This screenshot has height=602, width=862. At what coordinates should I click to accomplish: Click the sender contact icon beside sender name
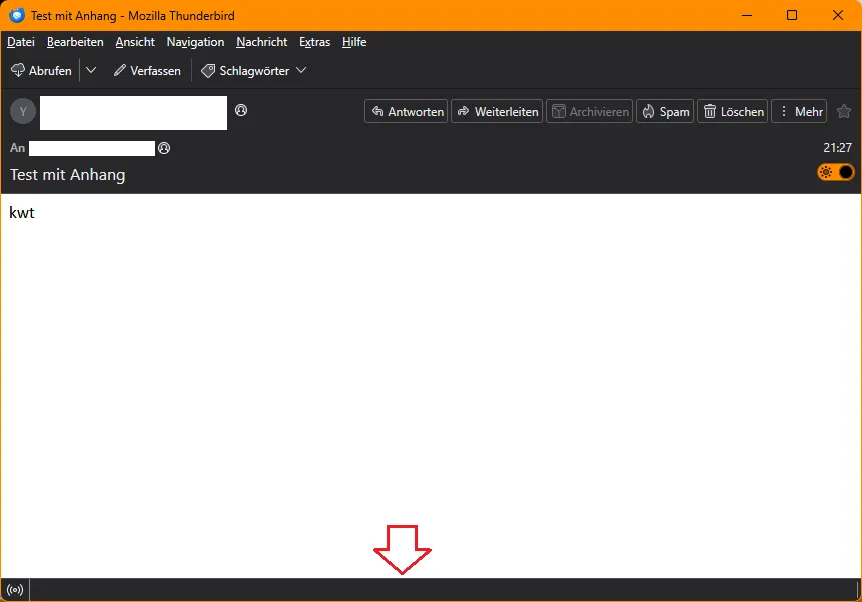click(241, 111)
